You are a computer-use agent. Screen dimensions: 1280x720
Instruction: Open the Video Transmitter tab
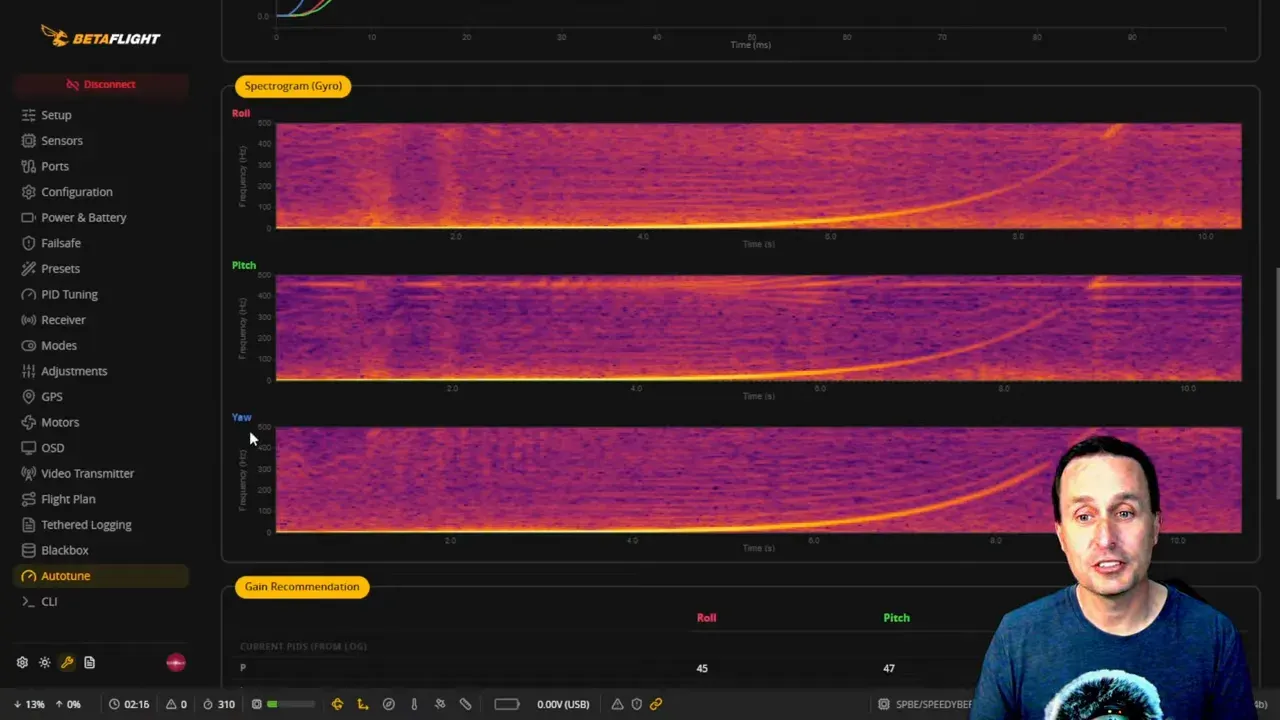pyautogui.click(x=100, y=473)
